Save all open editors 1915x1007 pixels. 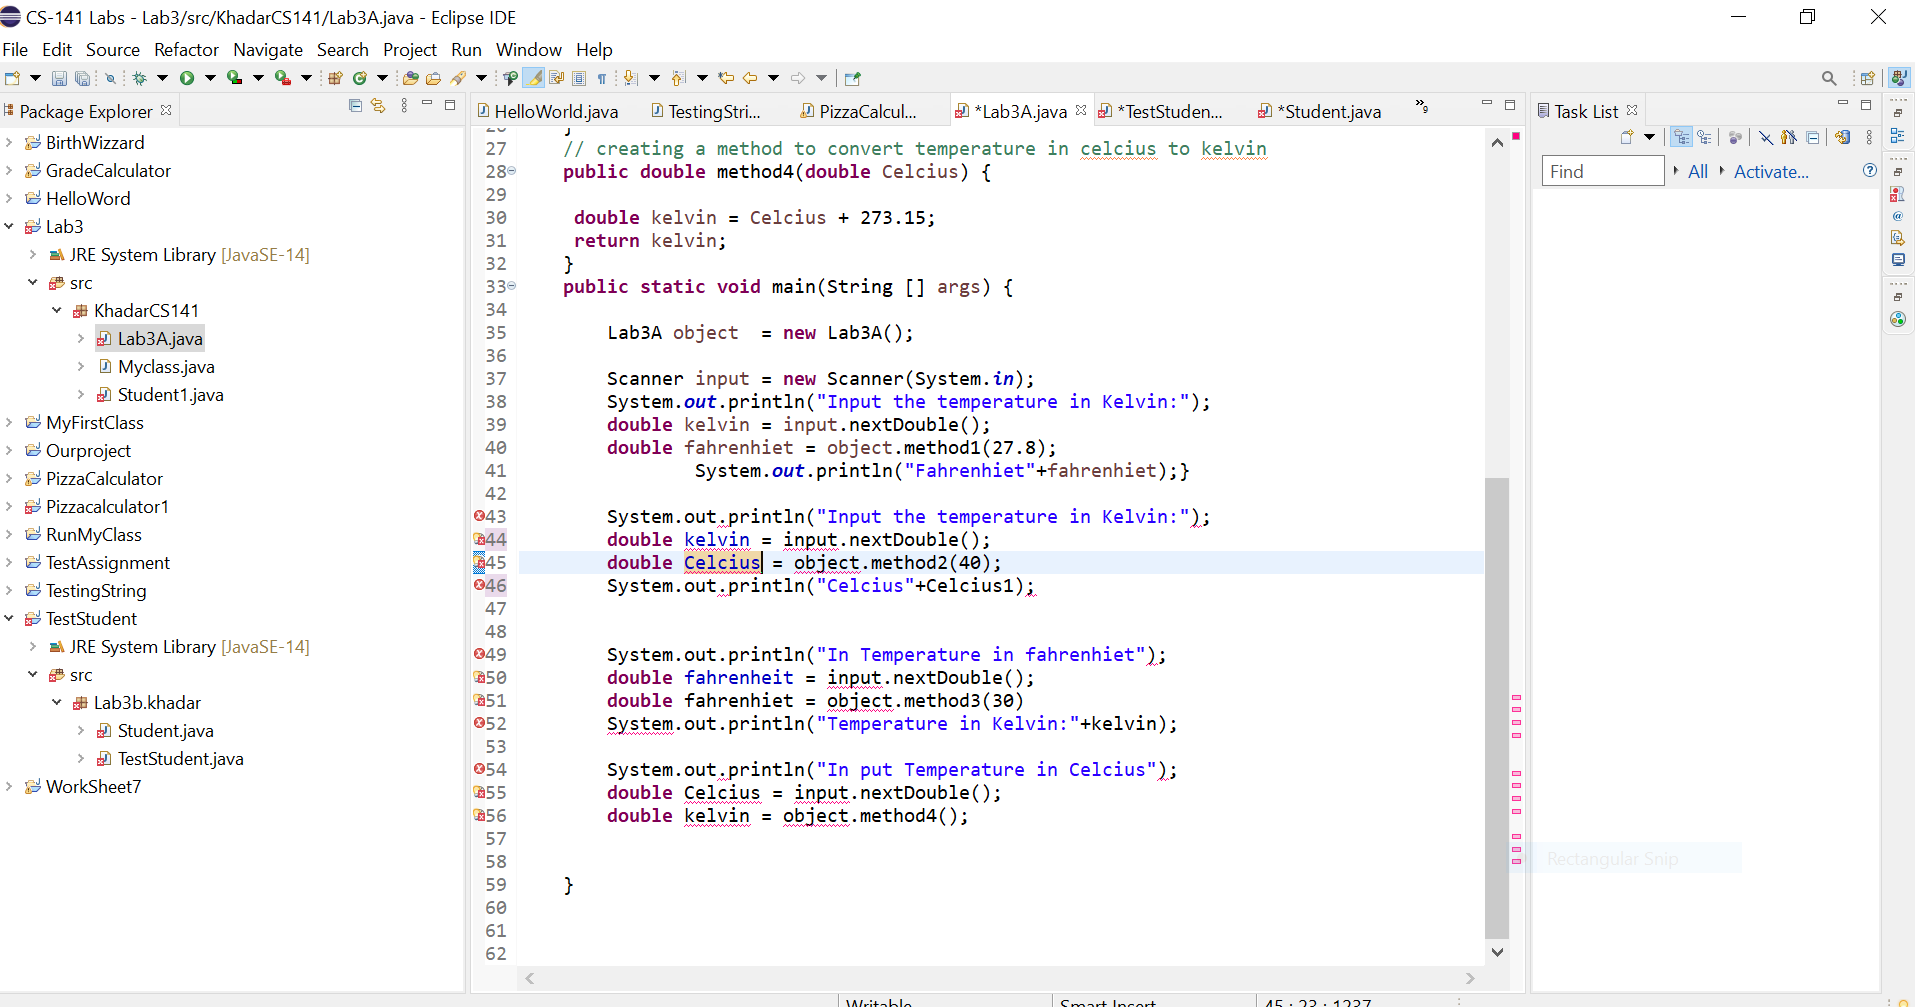(x=83, y=77)
